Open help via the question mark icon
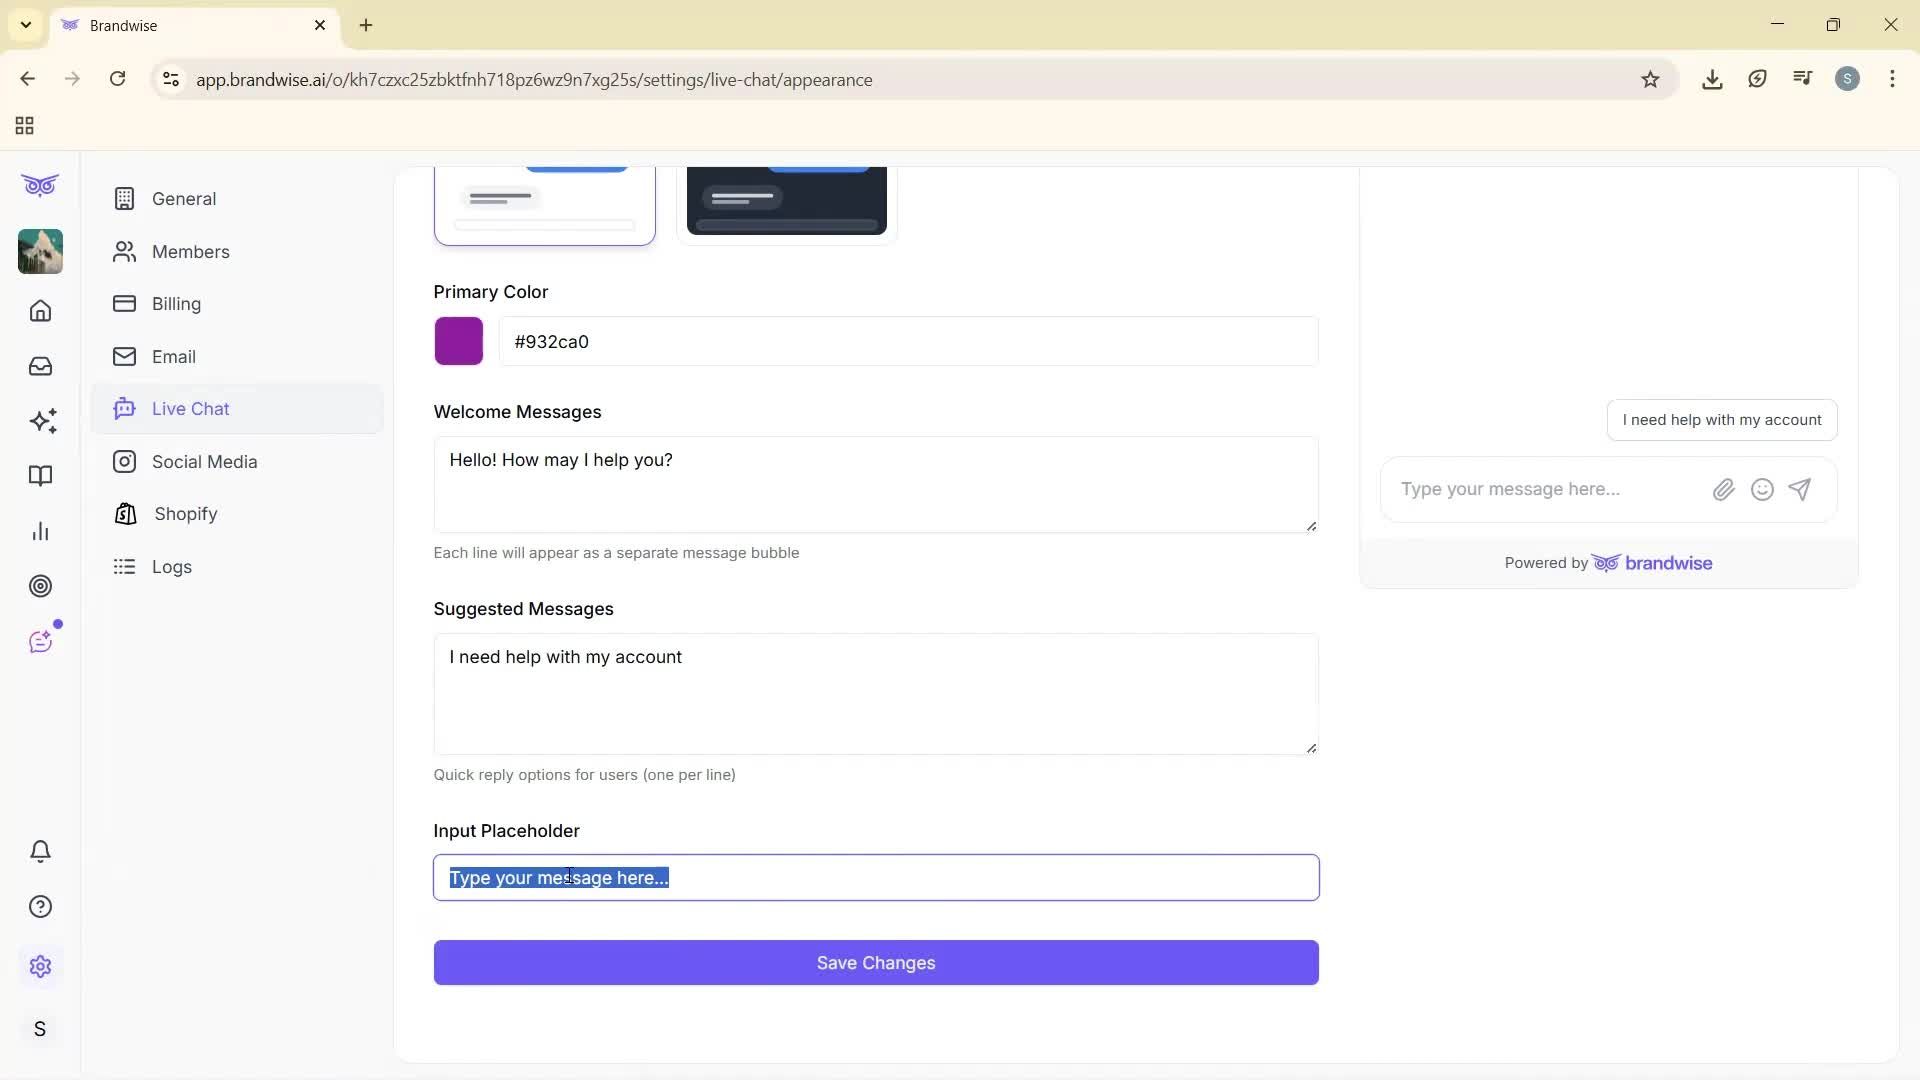 pos(40,906)
